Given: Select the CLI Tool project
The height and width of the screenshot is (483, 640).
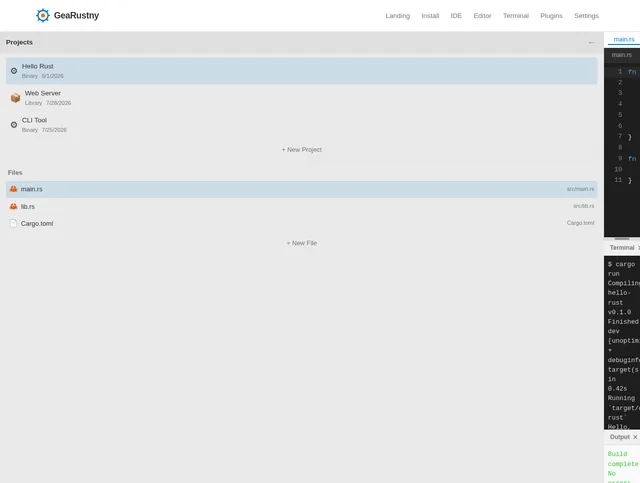Looking at the screenshot, I should (302, 125).
